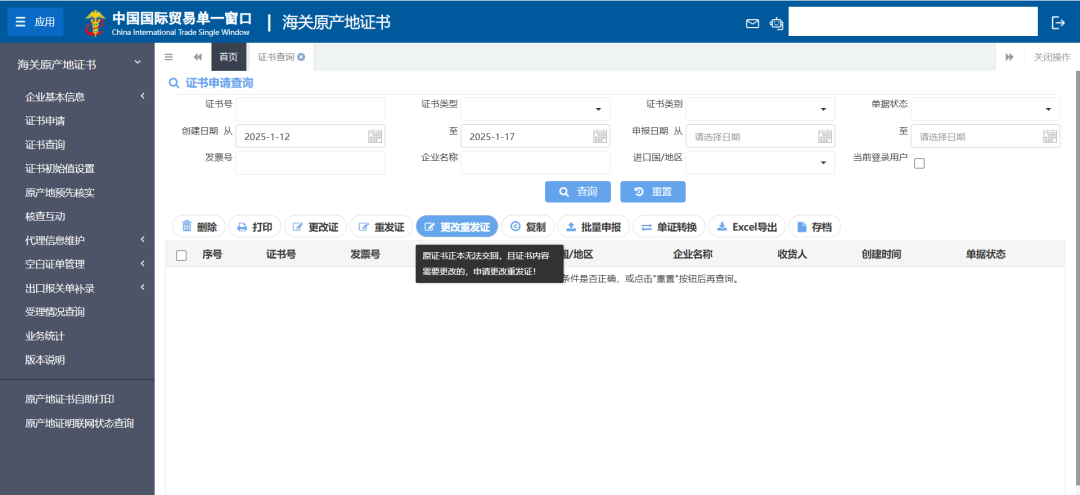The image size is (1080, 495).
Task: Click the 单证转换 convert button
Action: tap(669, 227)
